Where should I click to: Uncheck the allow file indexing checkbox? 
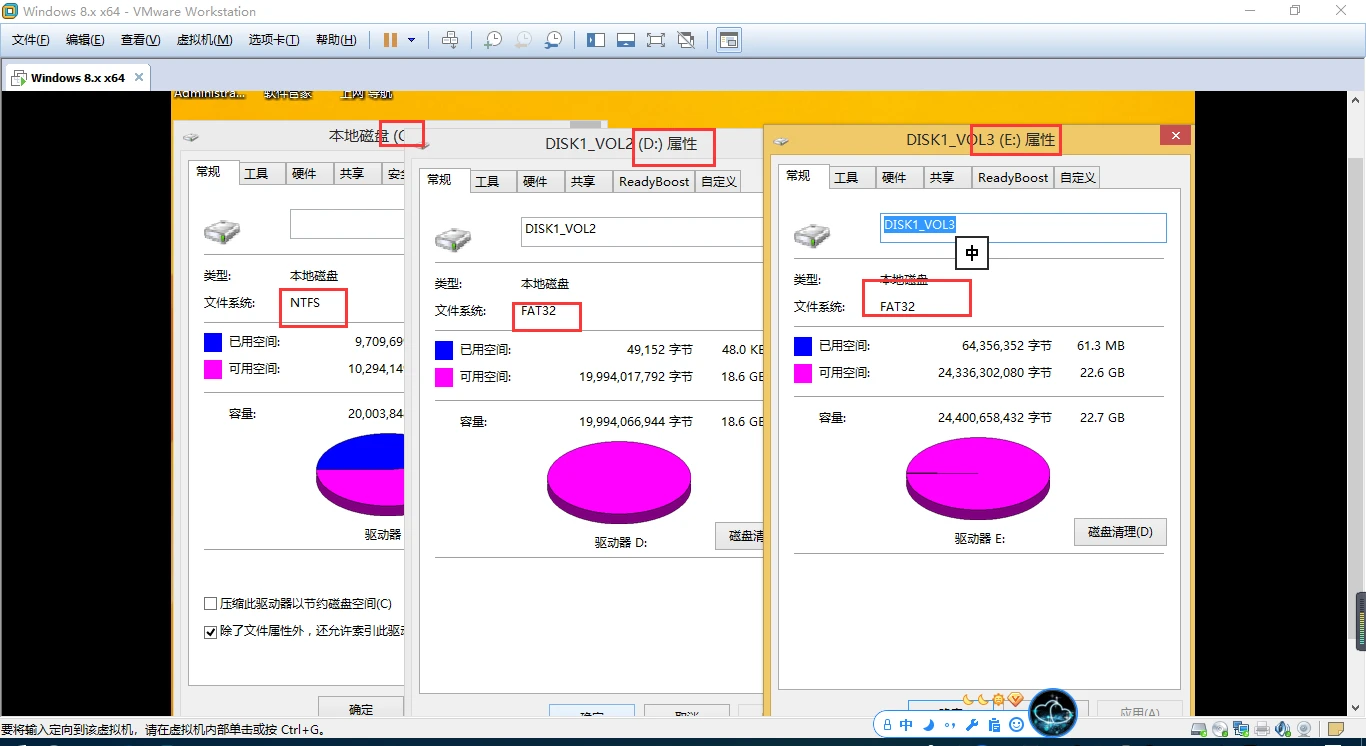pyautogui.click(x=211, y=632)
